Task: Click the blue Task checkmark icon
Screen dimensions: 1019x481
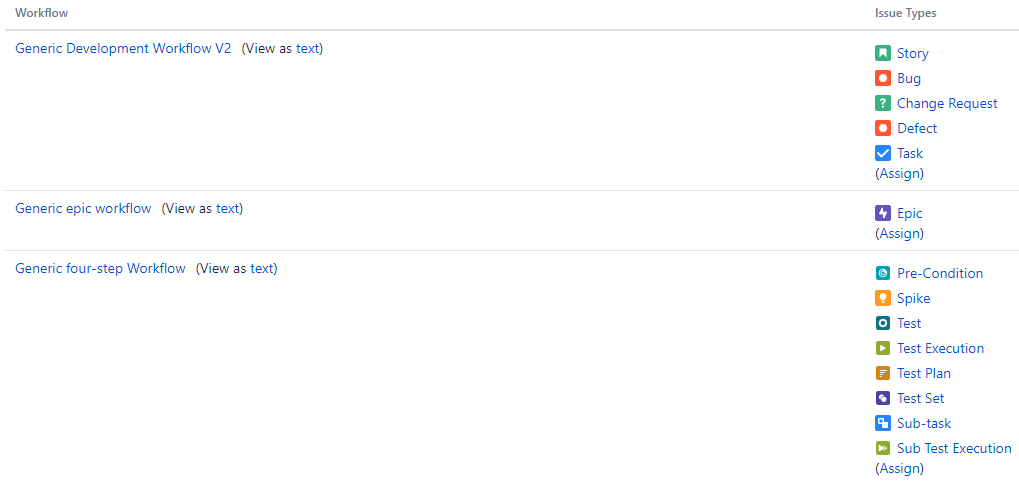Action: (883, 153)
